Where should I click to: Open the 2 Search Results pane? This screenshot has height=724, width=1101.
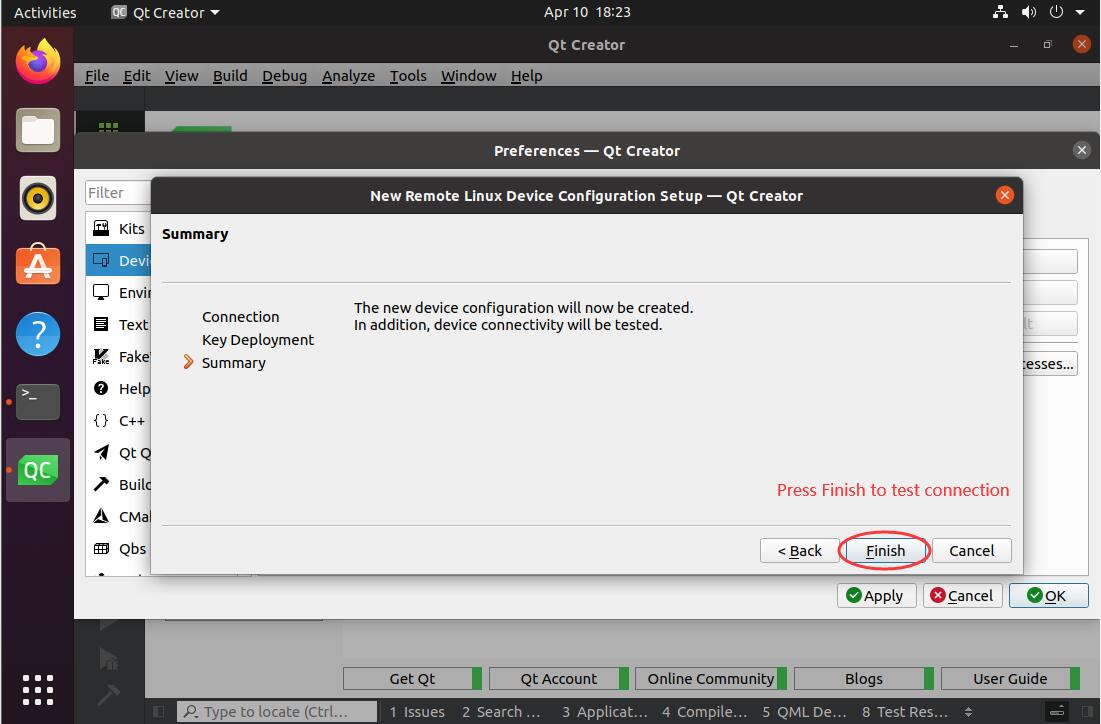[x=501, y=711]
